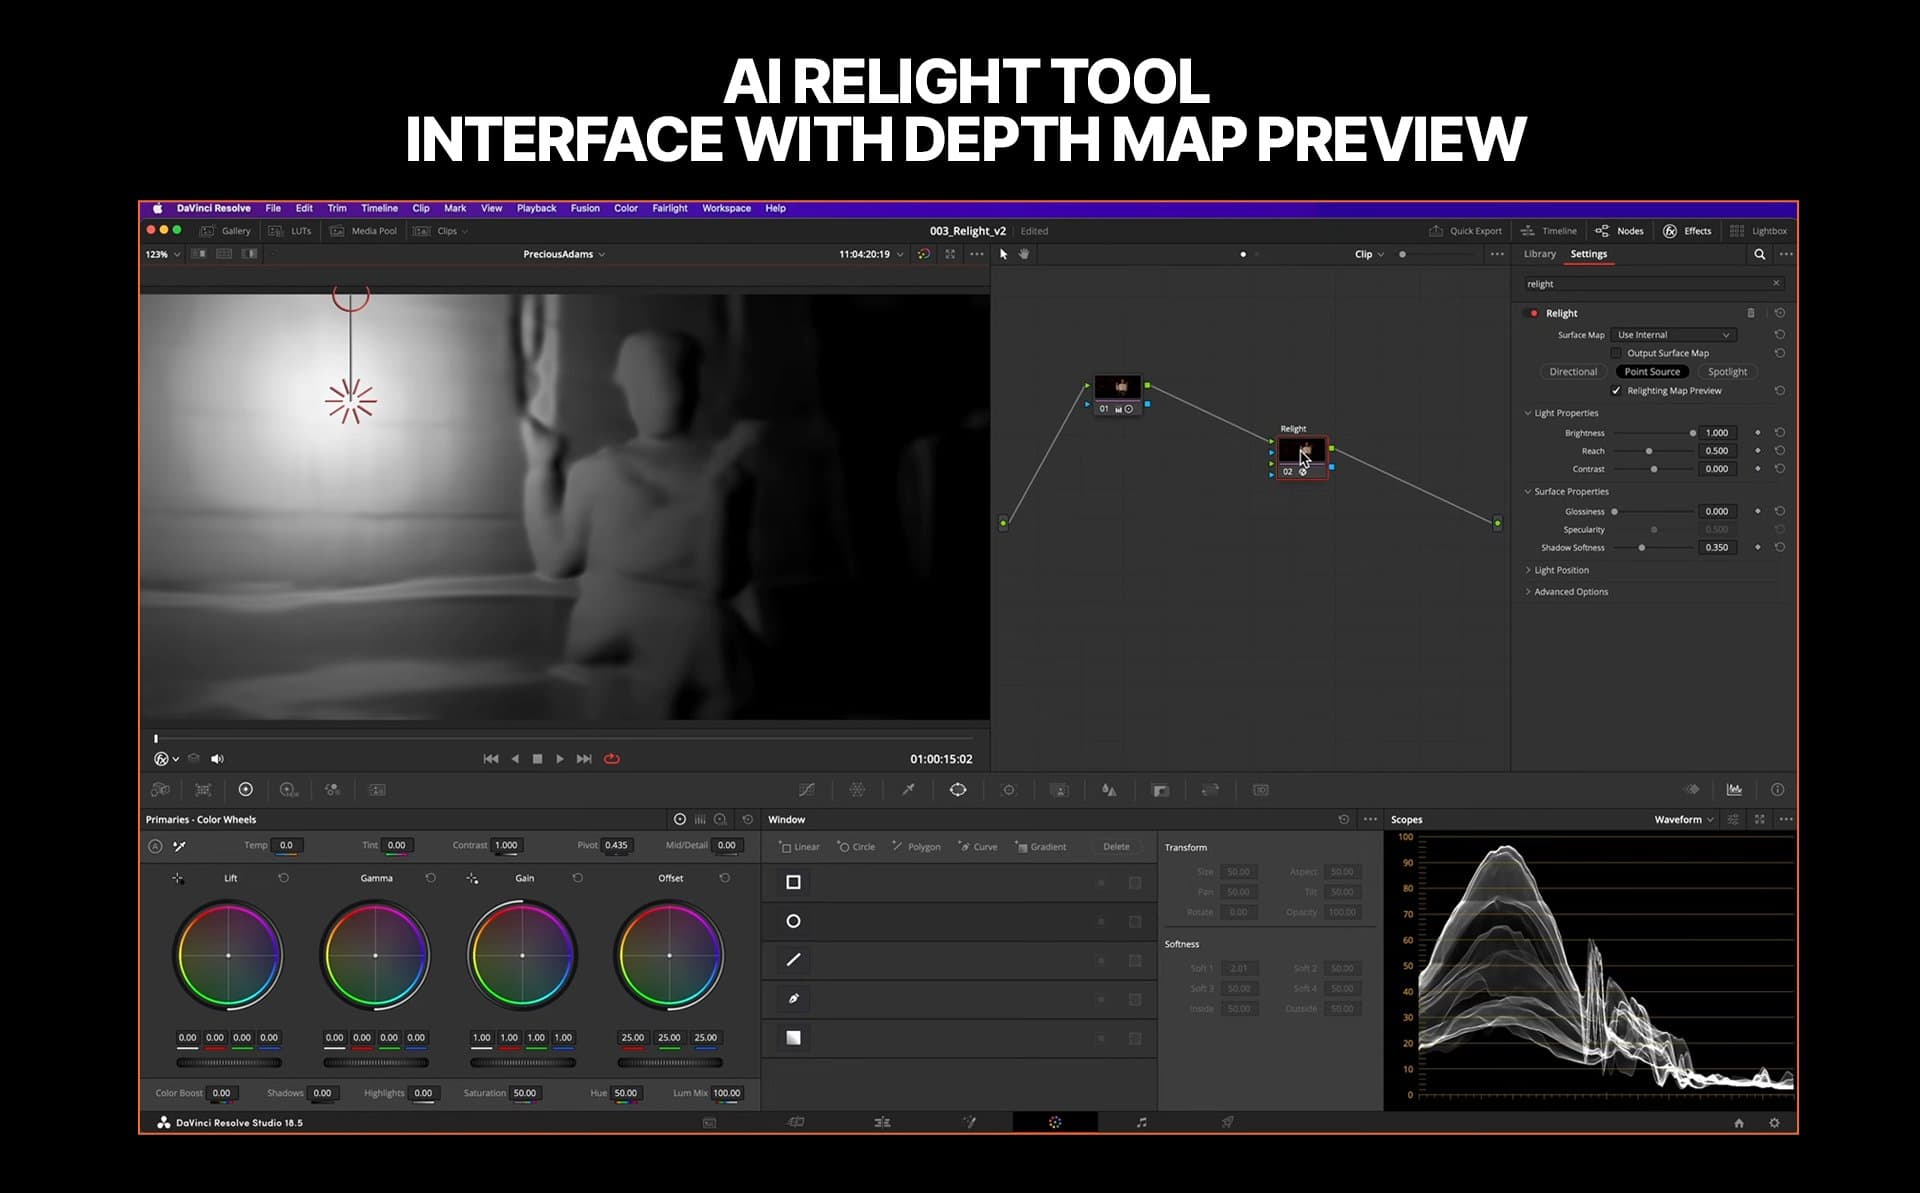Add a Circle window shape
The image size is (1920, 1193).
click(x=856, y=847)
